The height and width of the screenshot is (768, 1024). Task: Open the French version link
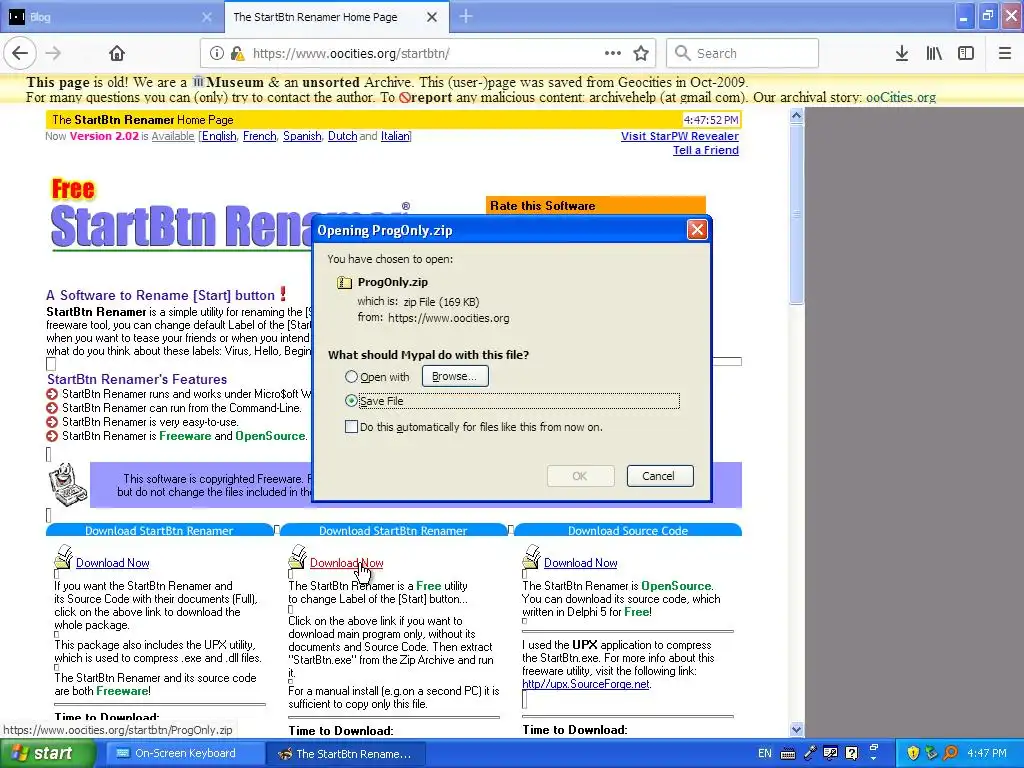click(x=260, y=136)
